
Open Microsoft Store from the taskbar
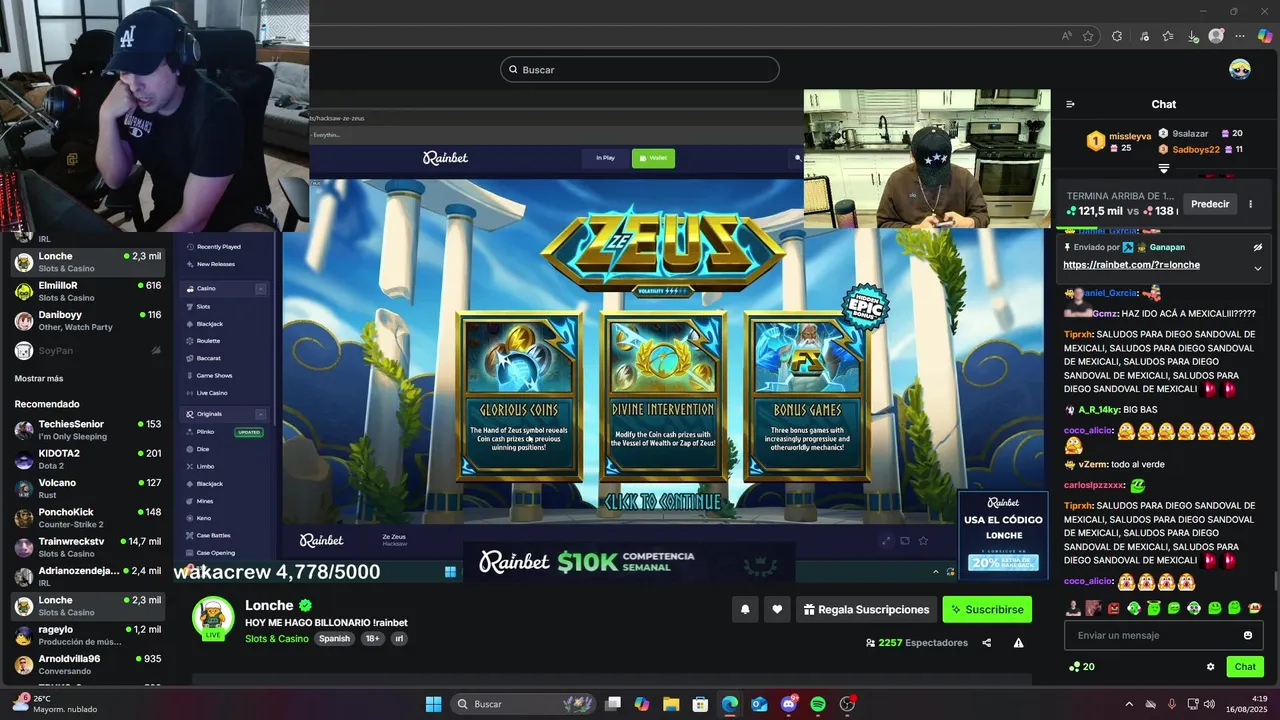pyautogui.click(x=701, y=704)
